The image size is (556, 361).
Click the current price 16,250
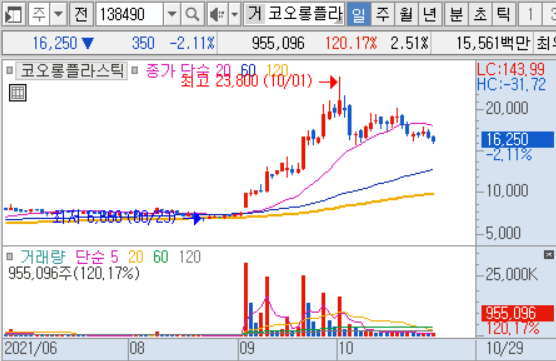[55, 44]
